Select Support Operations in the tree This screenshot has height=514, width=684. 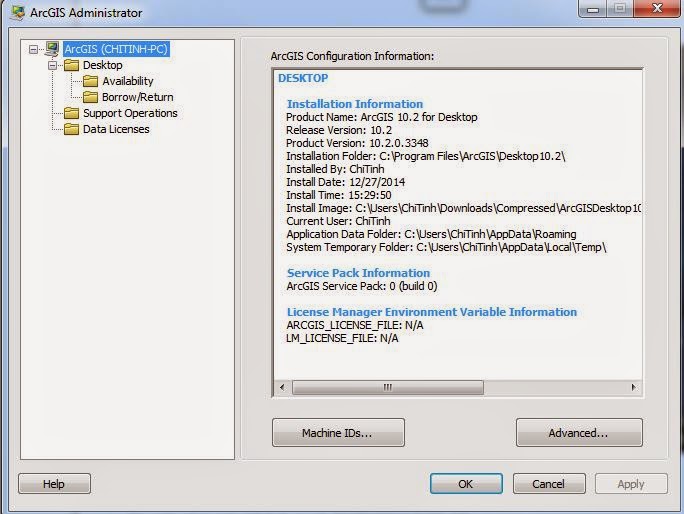(130, 113)
